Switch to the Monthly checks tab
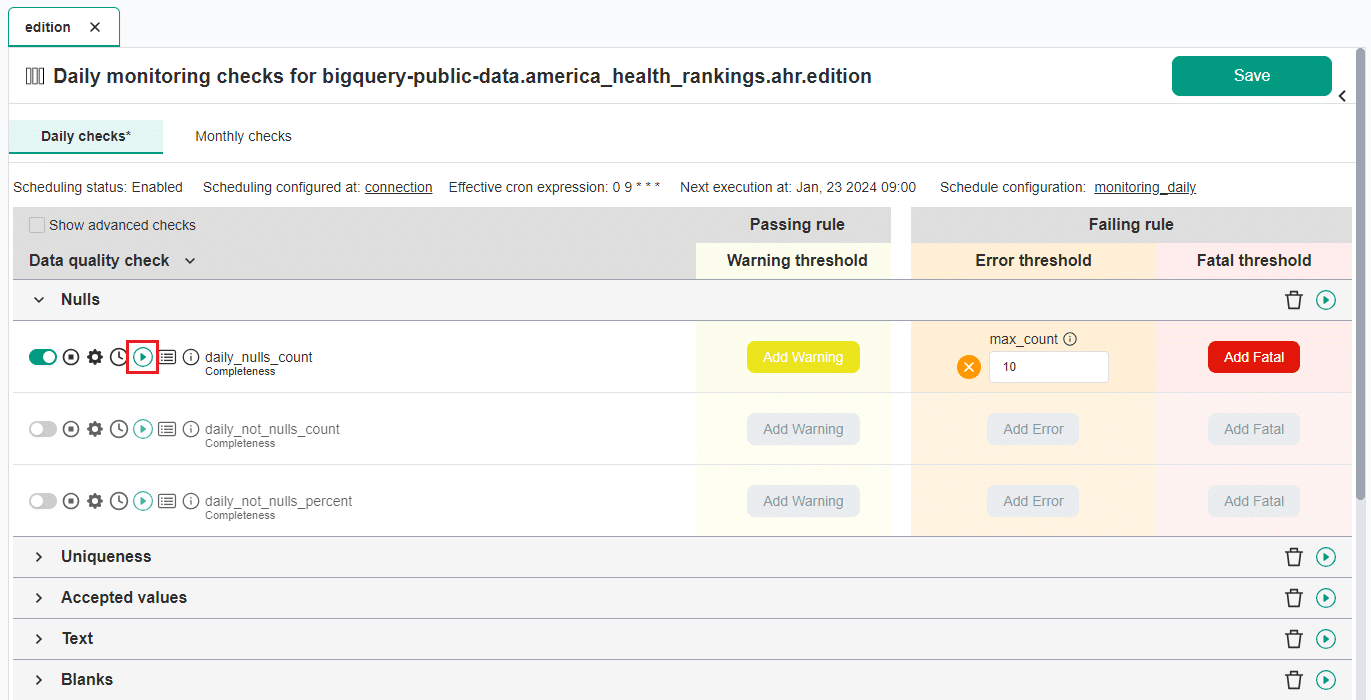 (243, 136)
